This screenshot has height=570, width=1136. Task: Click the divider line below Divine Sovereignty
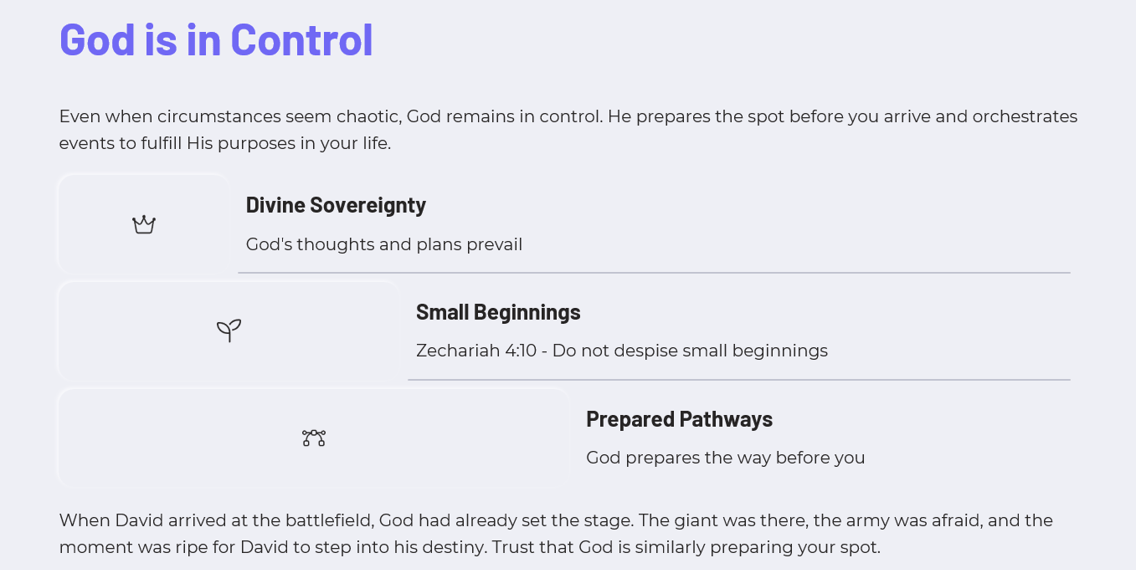654,273
